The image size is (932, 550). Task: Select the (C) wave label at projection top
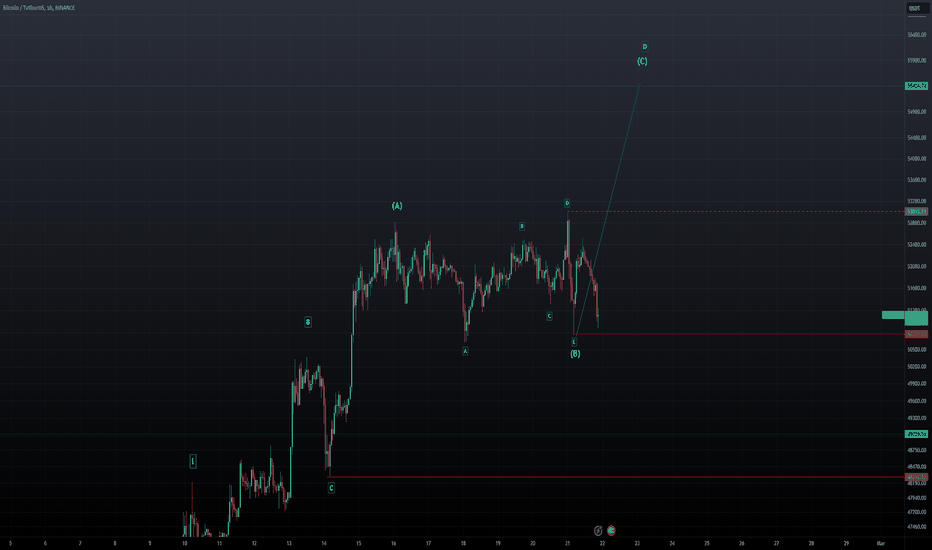click(643, 61)
